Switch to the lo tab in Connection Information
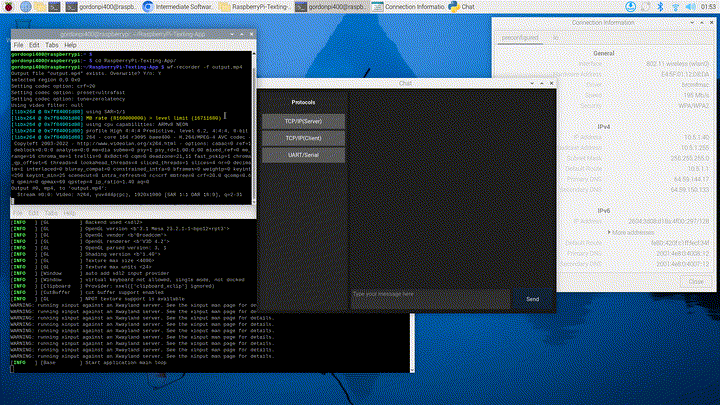720x405 pixels. point(556,38)
